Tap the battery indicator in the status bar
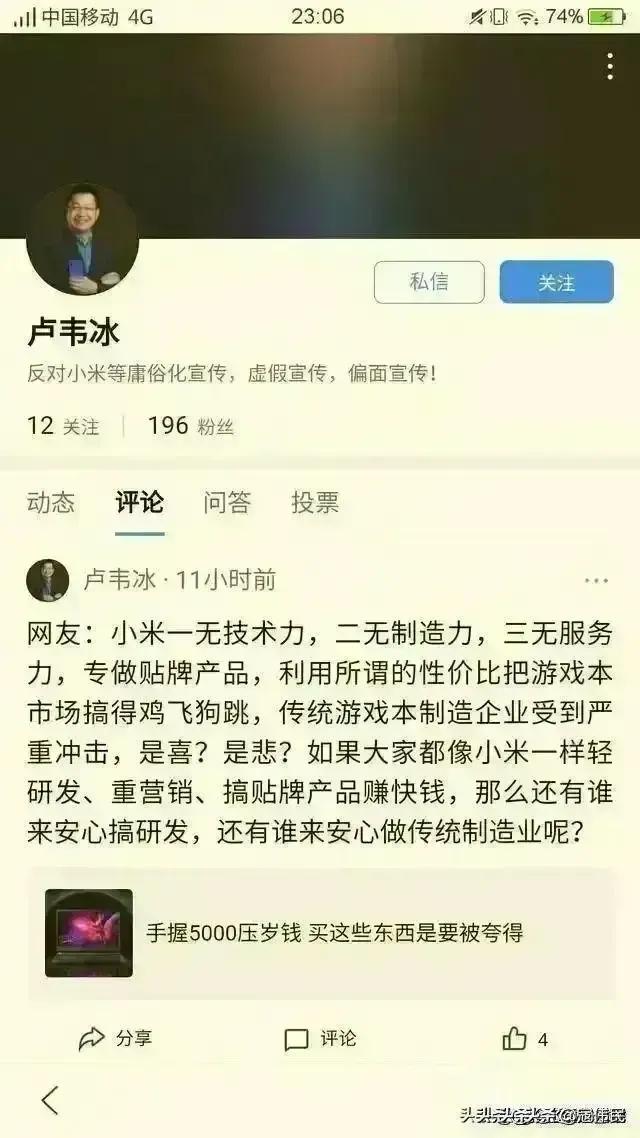The width and height of the screenshot is (640, 1138). pos(606,17)
